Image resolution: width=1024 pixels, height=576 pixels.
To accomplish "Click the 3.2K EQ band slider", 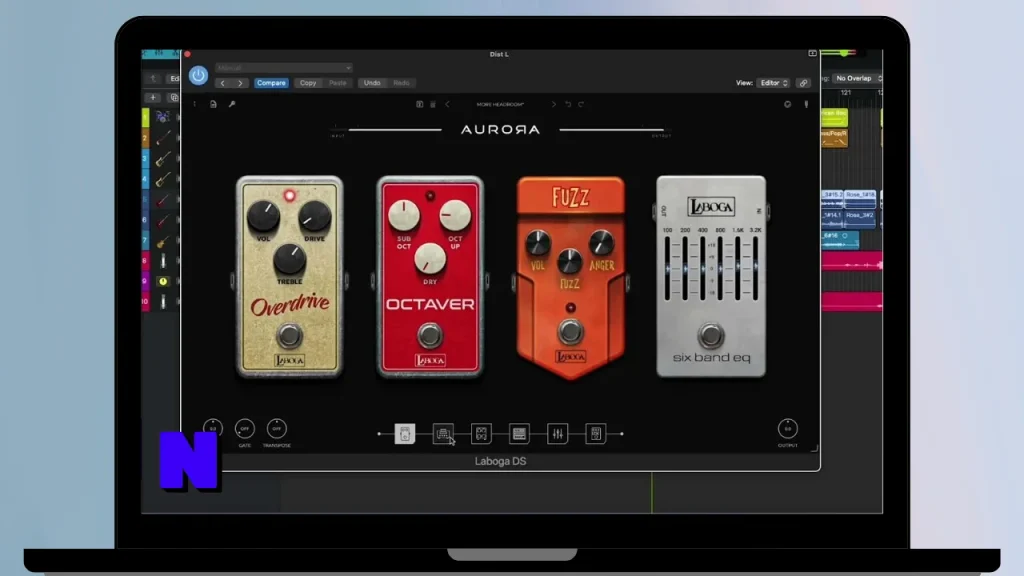I will (x=756, y=268).
